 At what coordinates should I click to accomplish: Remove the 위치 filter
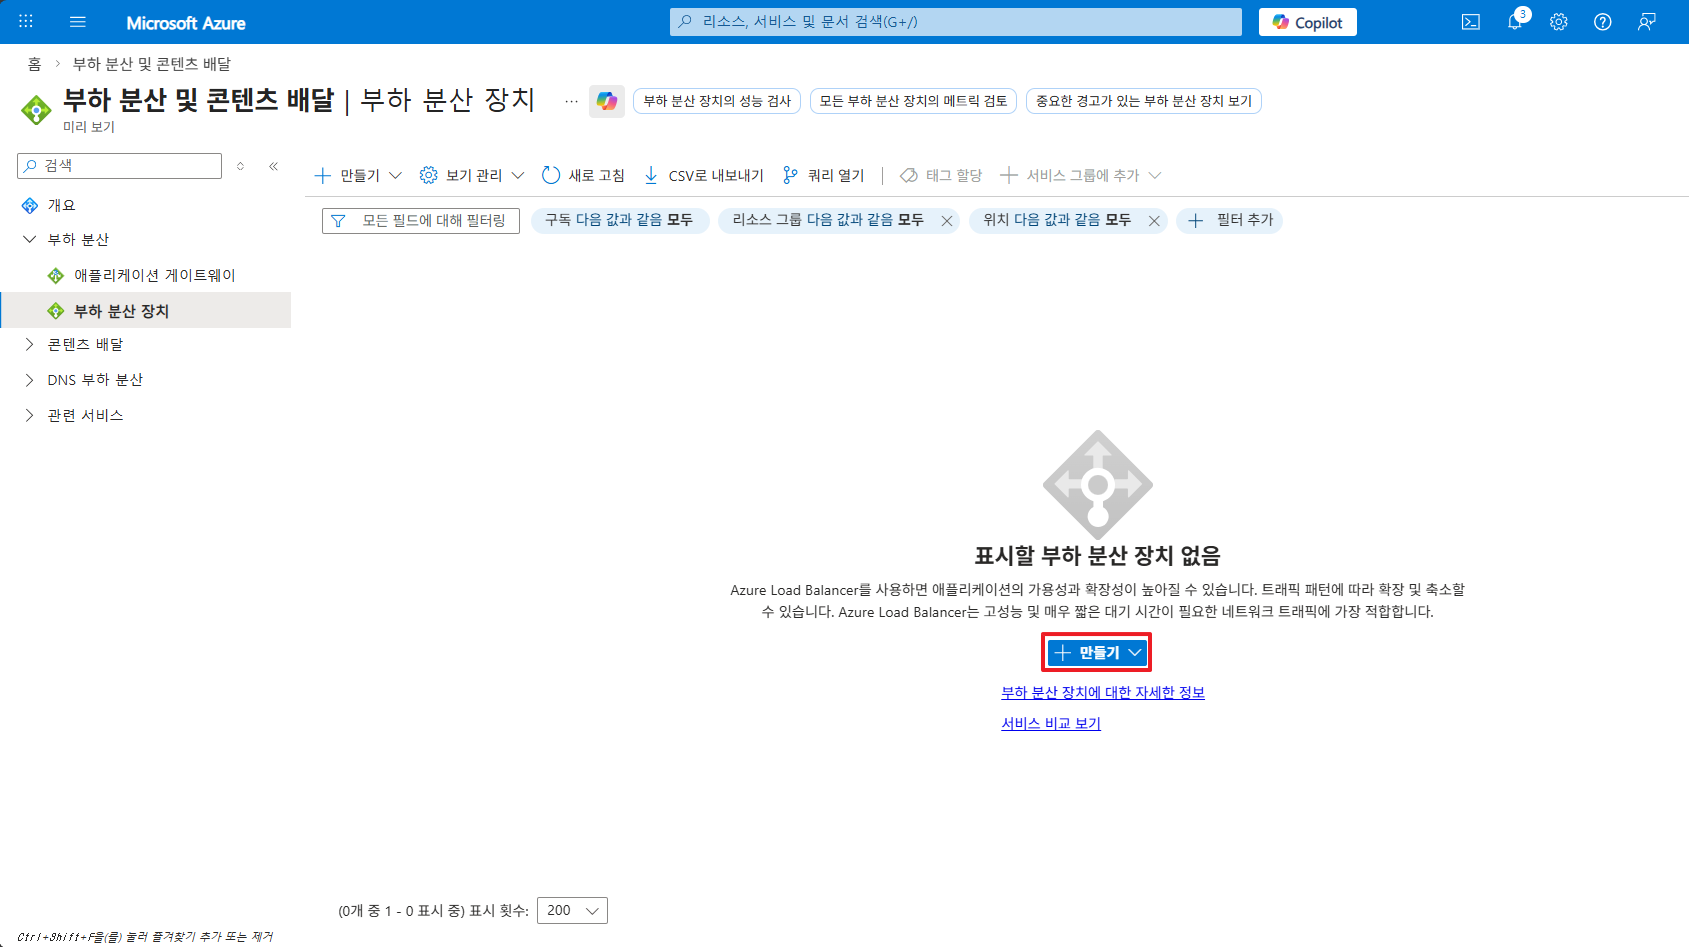point(1154,221)
